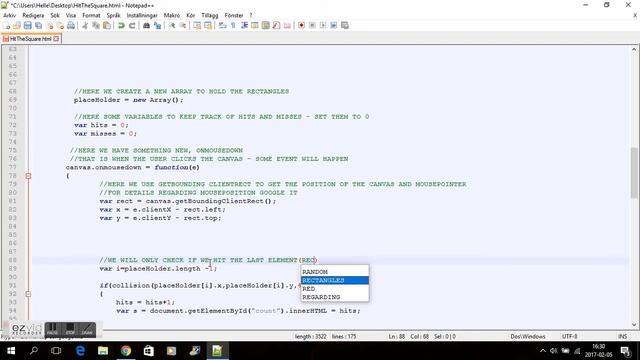Click the Ezvid PAUSE button
The width and height of the screenshot is (640, 360).
point(52,330)
